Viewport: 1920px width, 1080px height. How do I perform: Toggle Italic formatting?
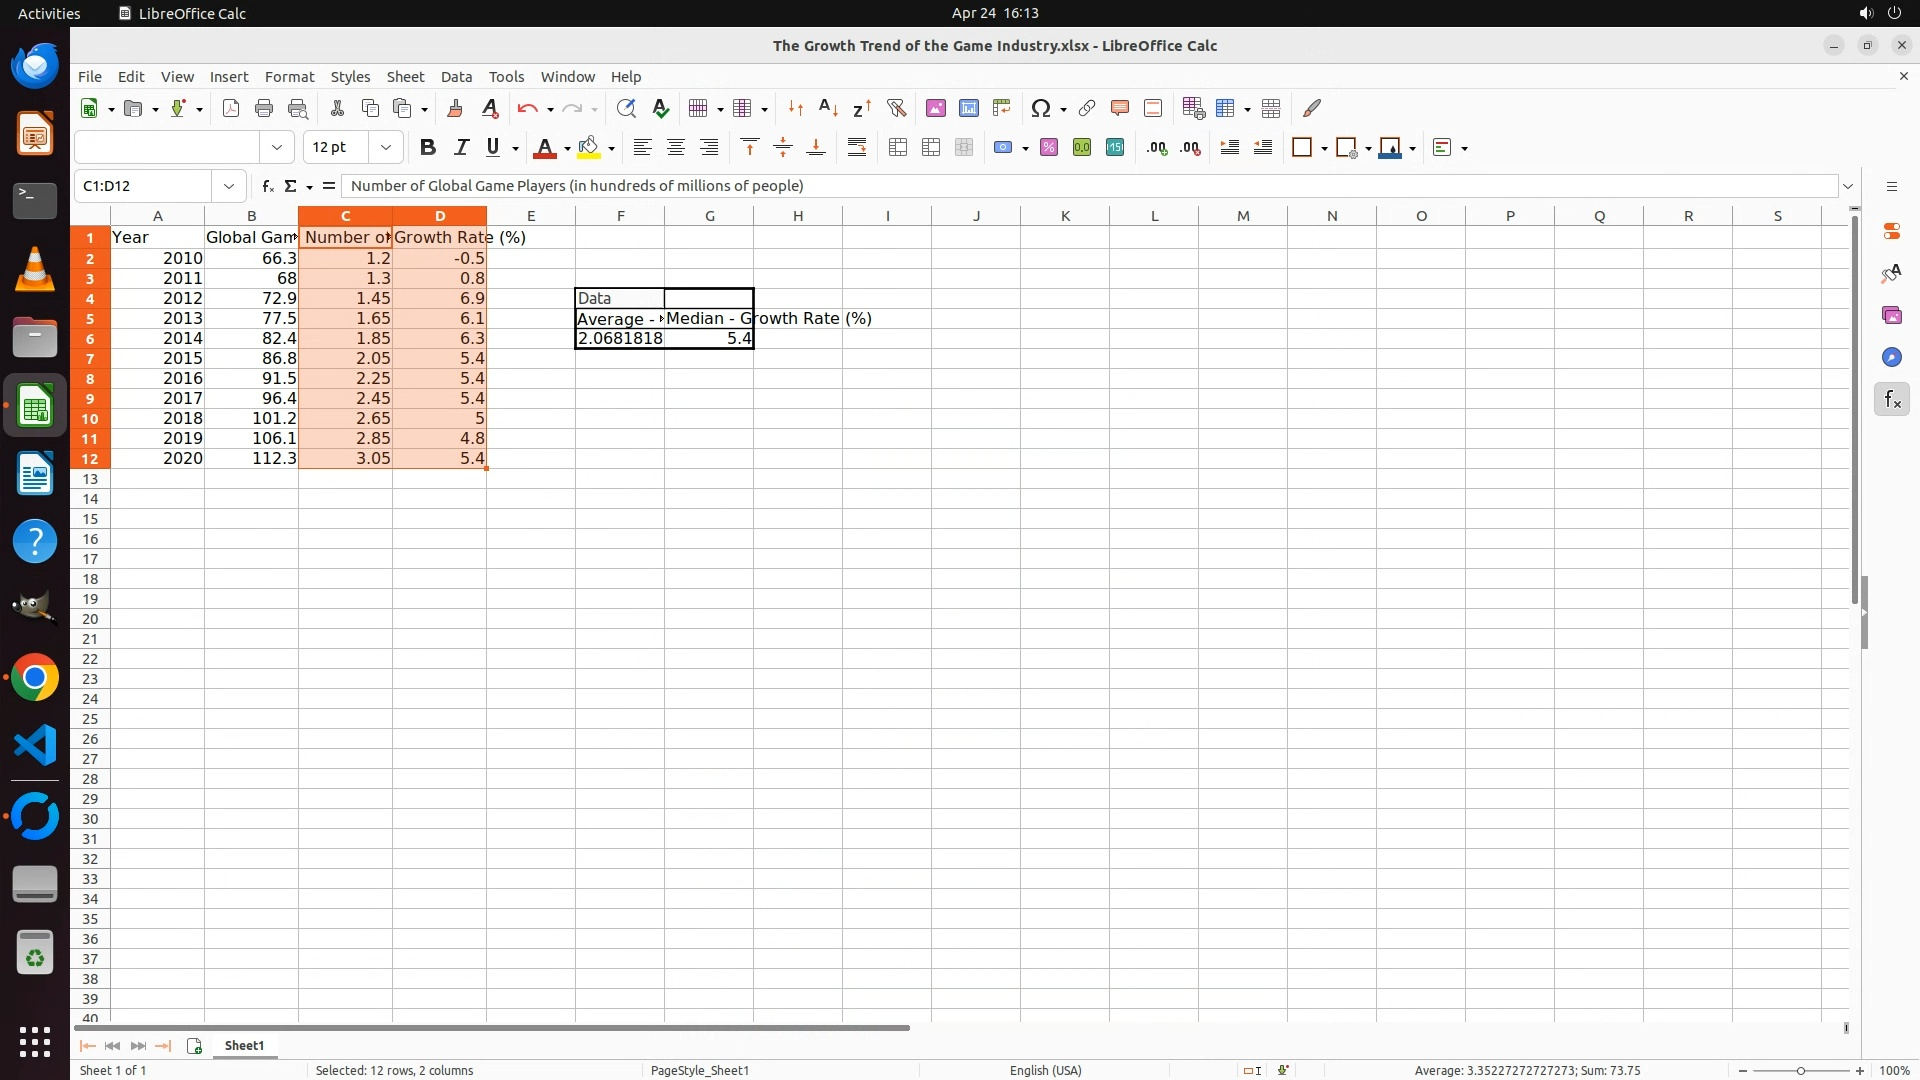coord(460,148)
